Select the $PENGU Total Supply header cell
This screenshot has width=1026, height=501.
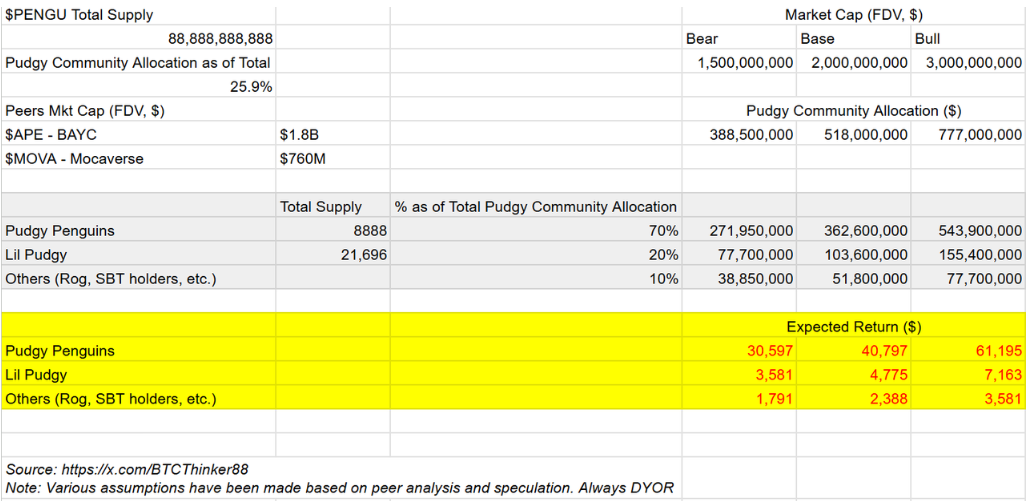80,15
